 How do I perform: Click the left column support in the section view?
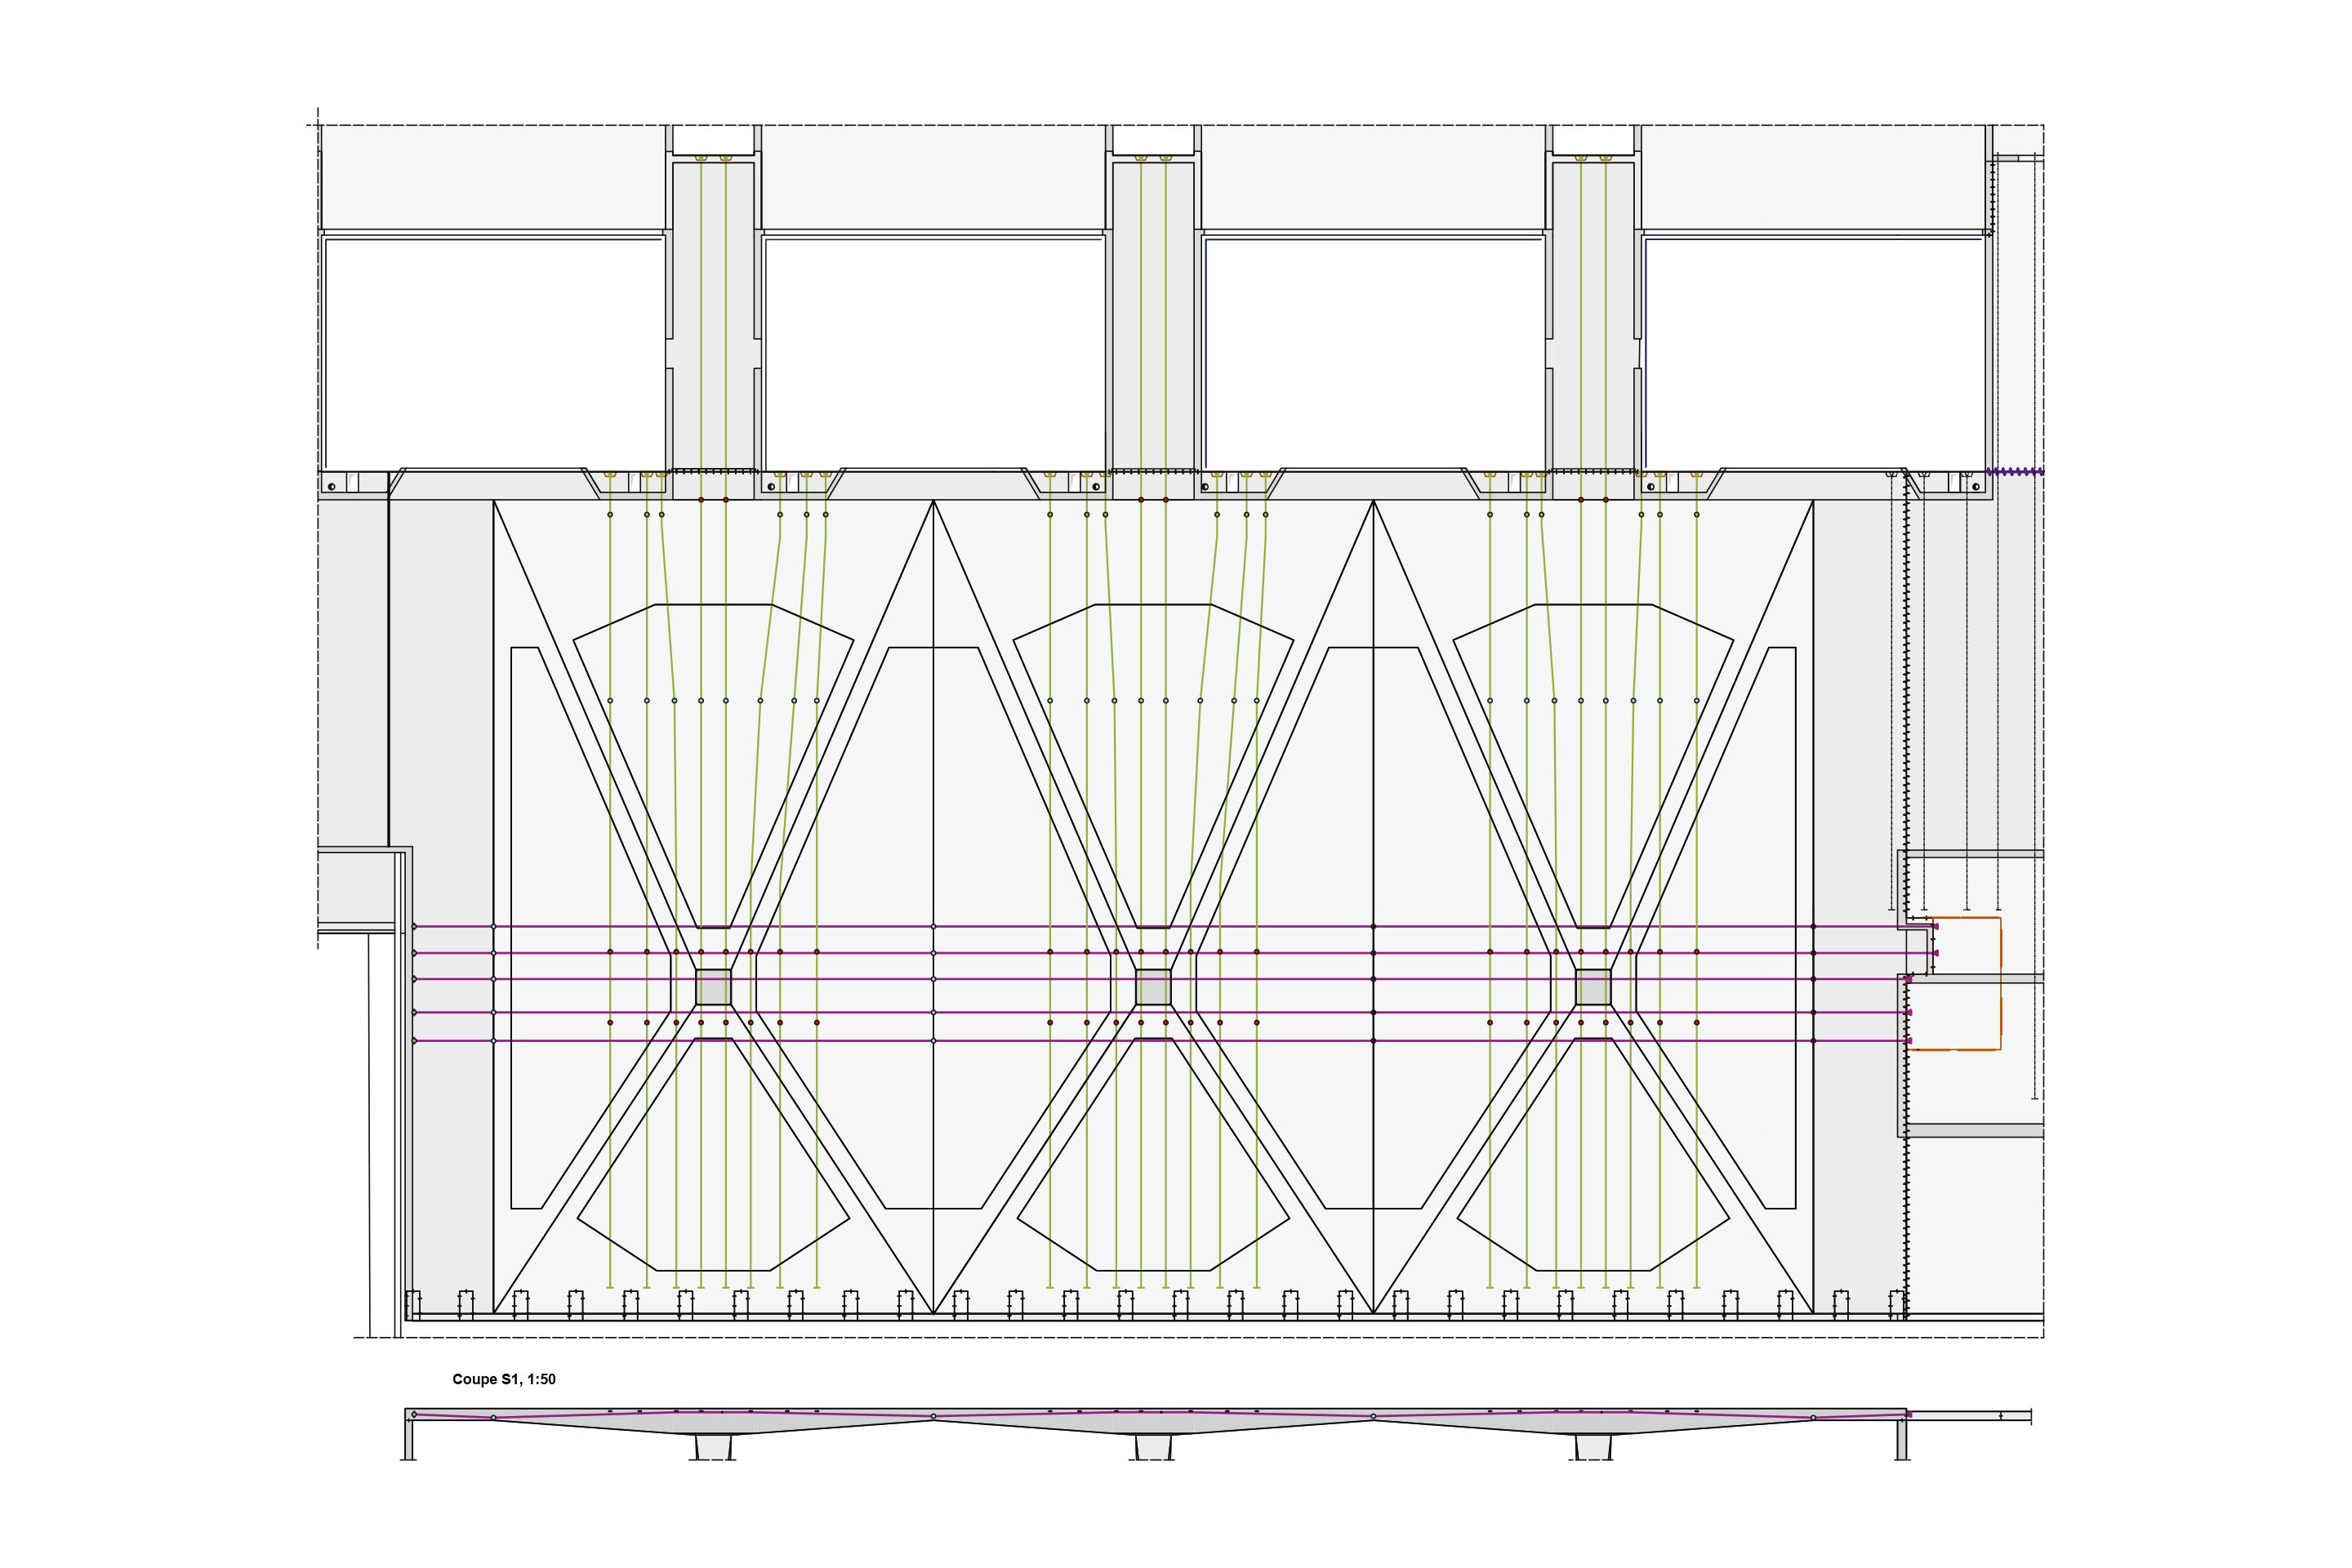pyautogui.click(x=713, y=1447)
